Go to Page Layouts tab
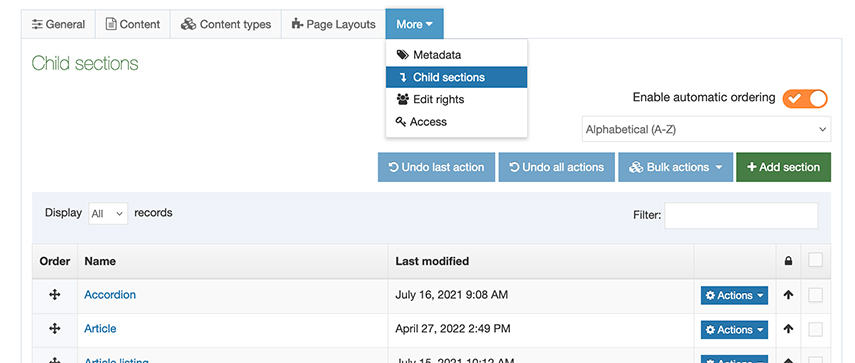This screenshot has height=363, width=855. [333, 25]
